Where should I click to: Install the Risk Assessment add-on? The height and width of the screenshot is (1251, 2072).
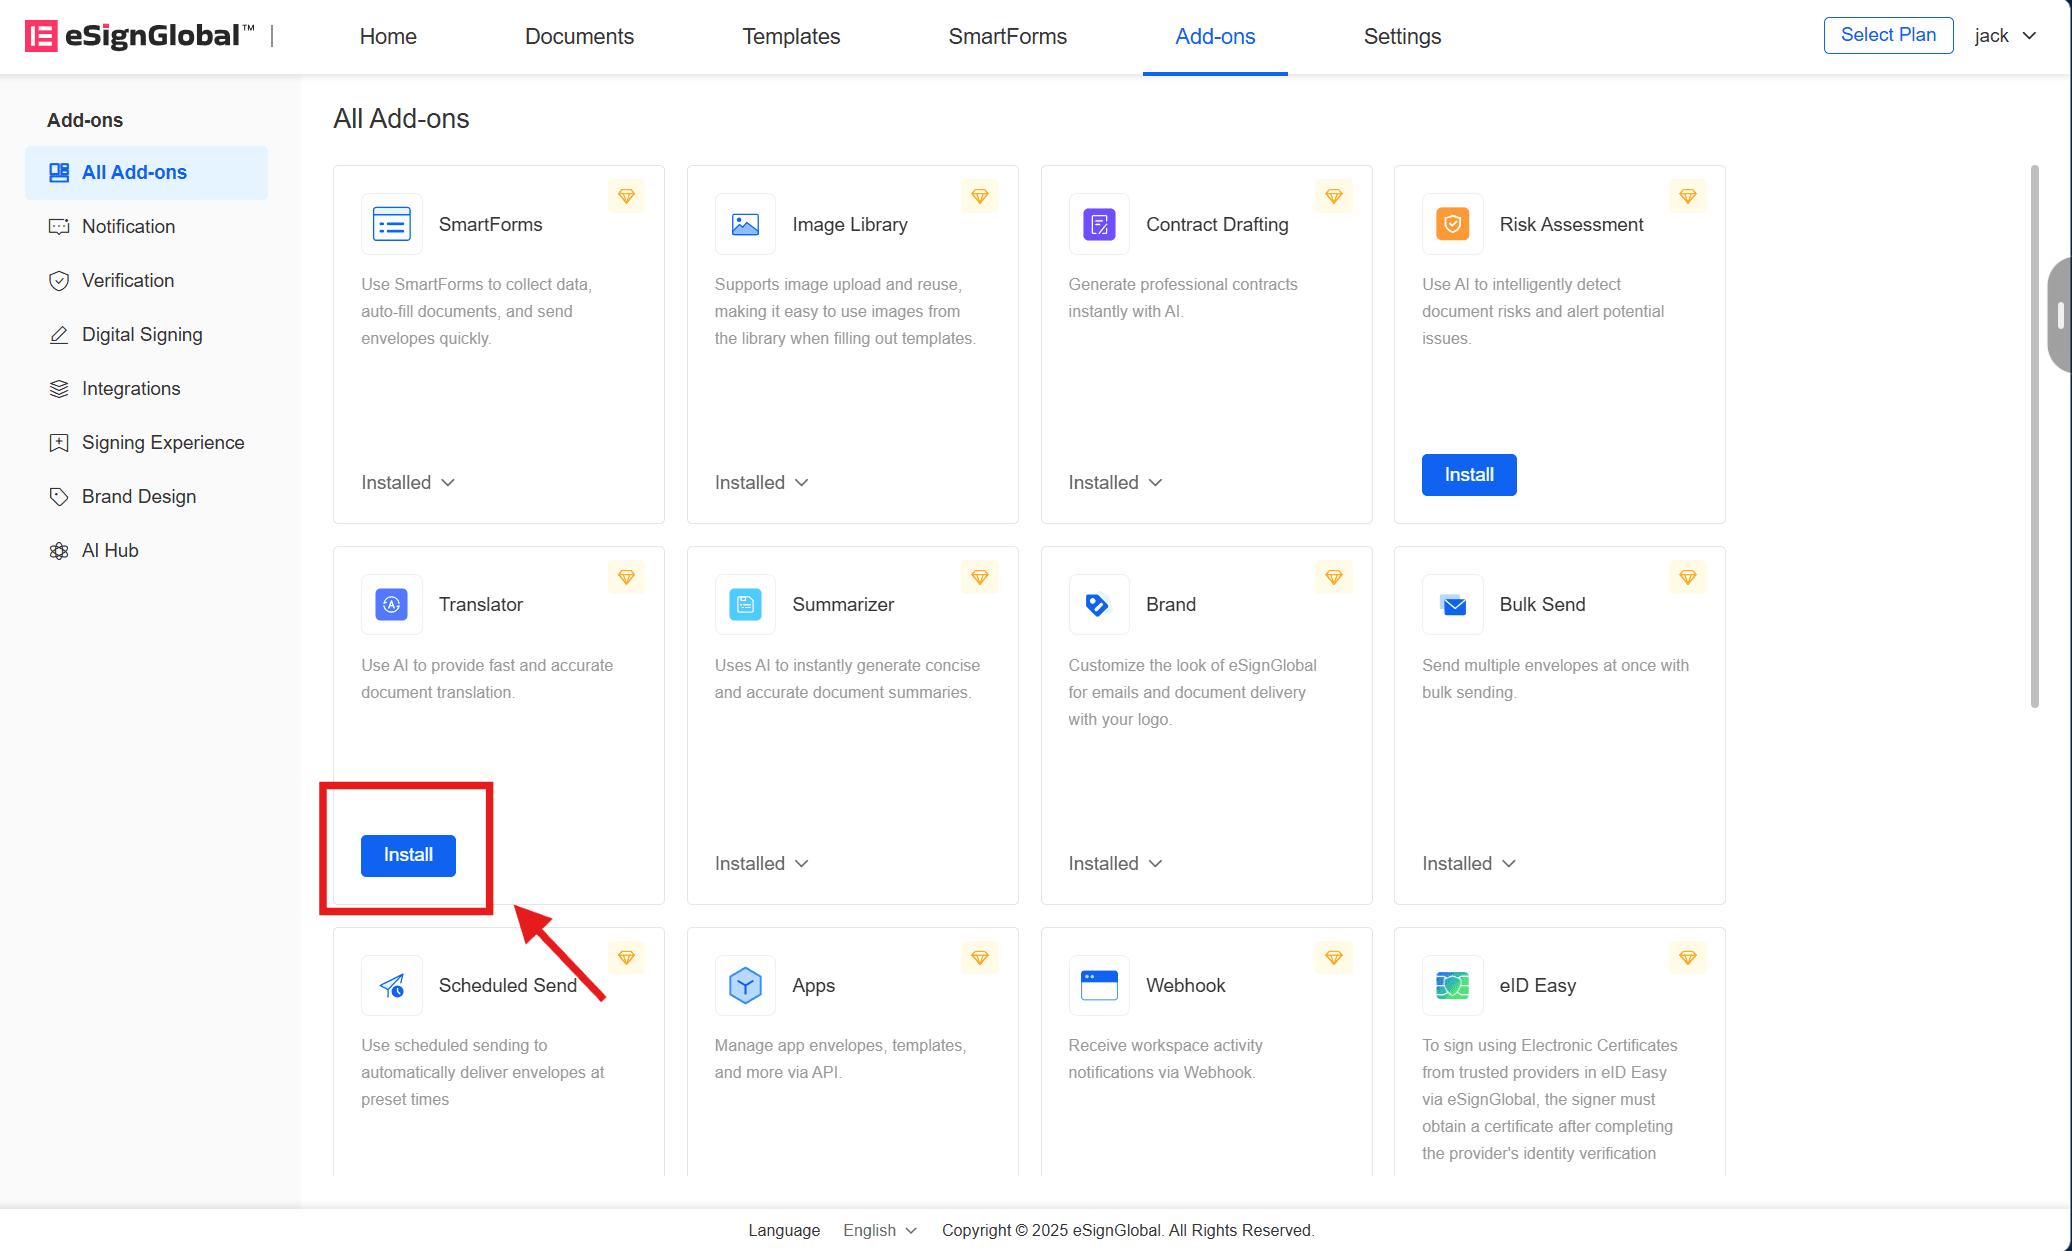coord(1469,475)
